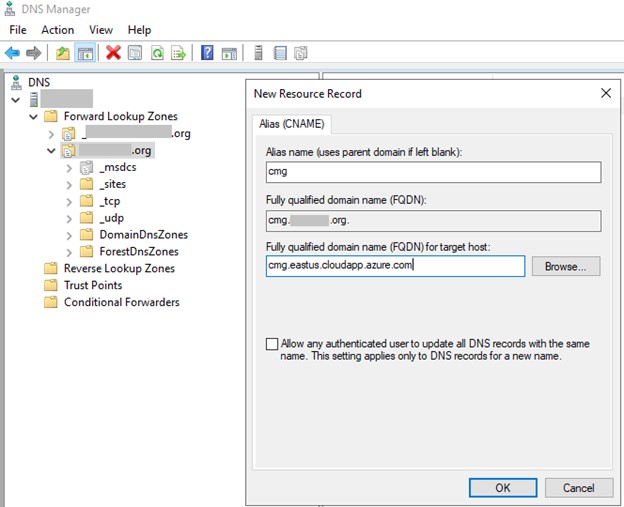Expand the DomainDnsZones node

69,236
